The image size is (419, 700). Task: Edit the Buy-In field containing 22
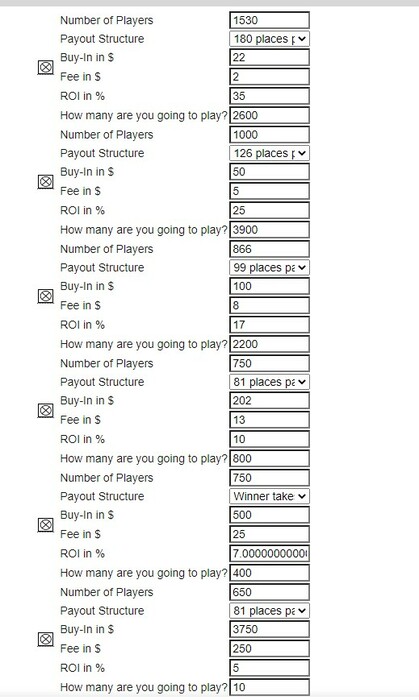click(270, 57)
